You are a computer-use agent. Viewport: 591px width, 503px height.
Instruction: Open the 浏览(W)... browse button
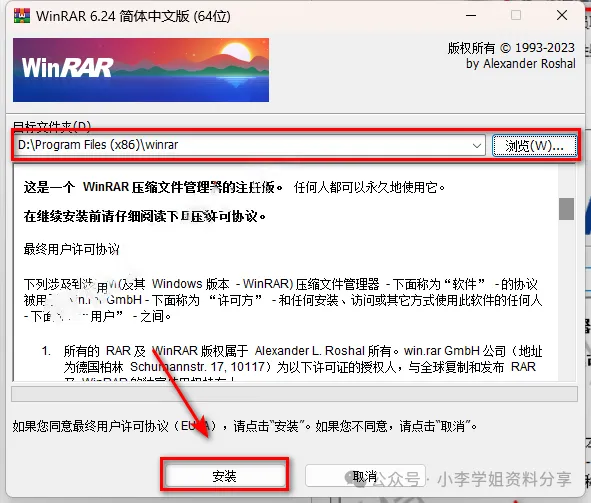(x=534, y=145)
